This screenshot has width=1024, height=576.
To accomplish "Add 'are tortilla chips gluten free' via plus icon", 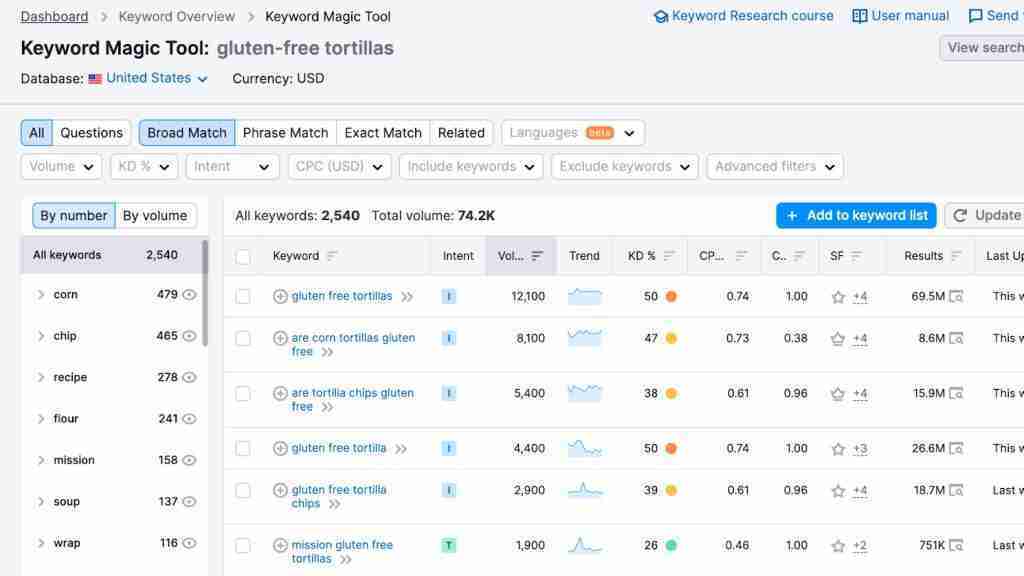I will point(280,393).
